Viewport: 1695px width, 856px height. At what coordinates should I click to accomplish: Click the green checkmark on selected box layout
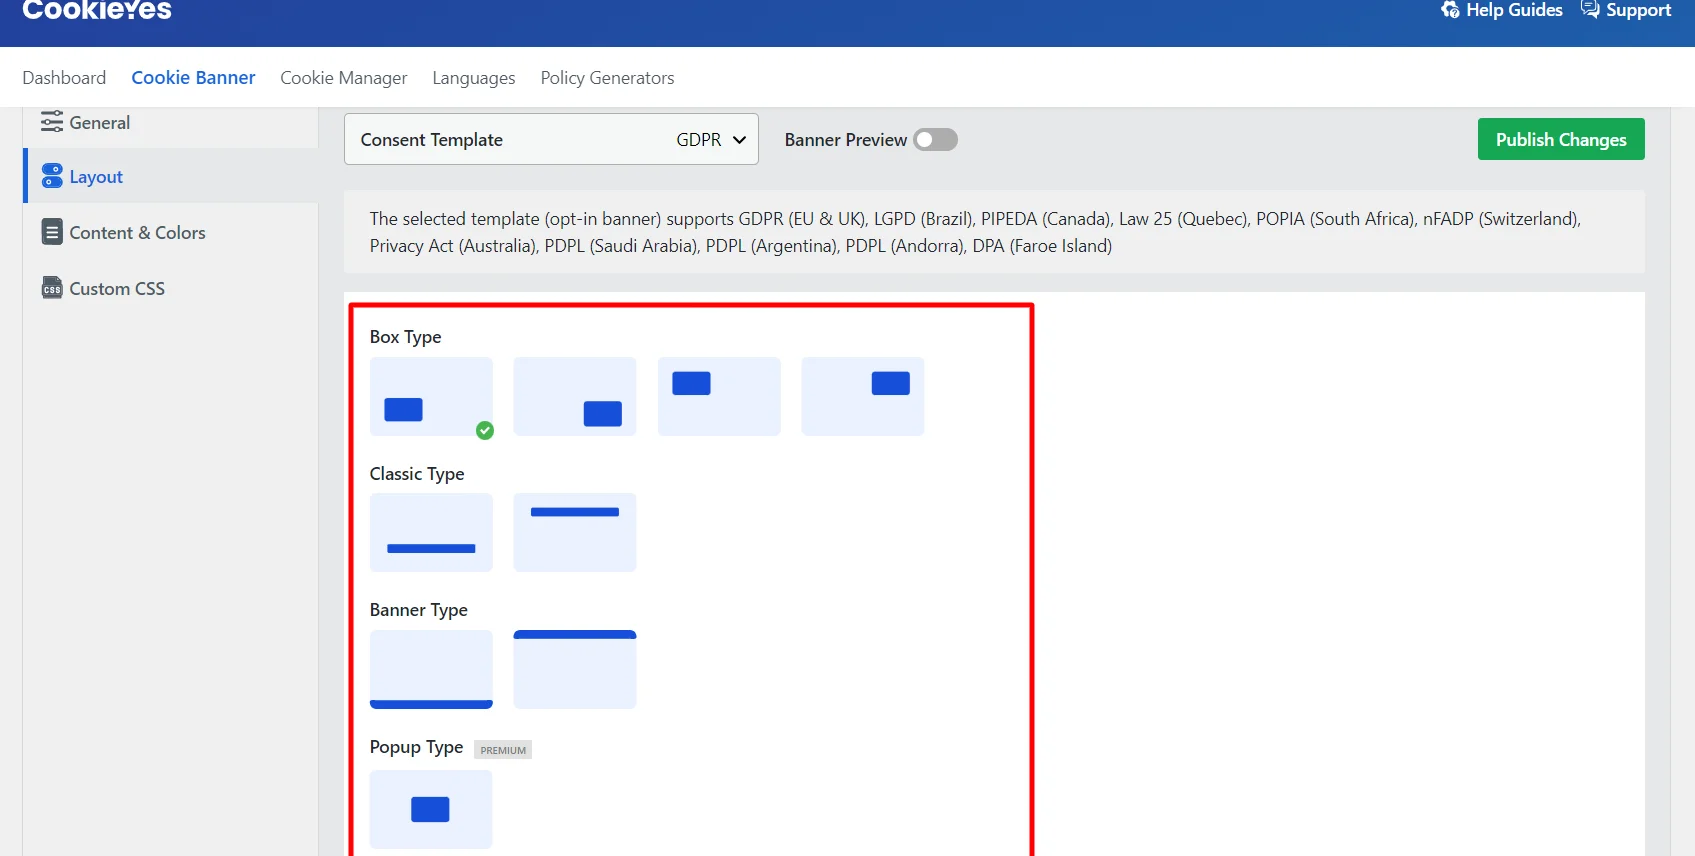[485, 430]
